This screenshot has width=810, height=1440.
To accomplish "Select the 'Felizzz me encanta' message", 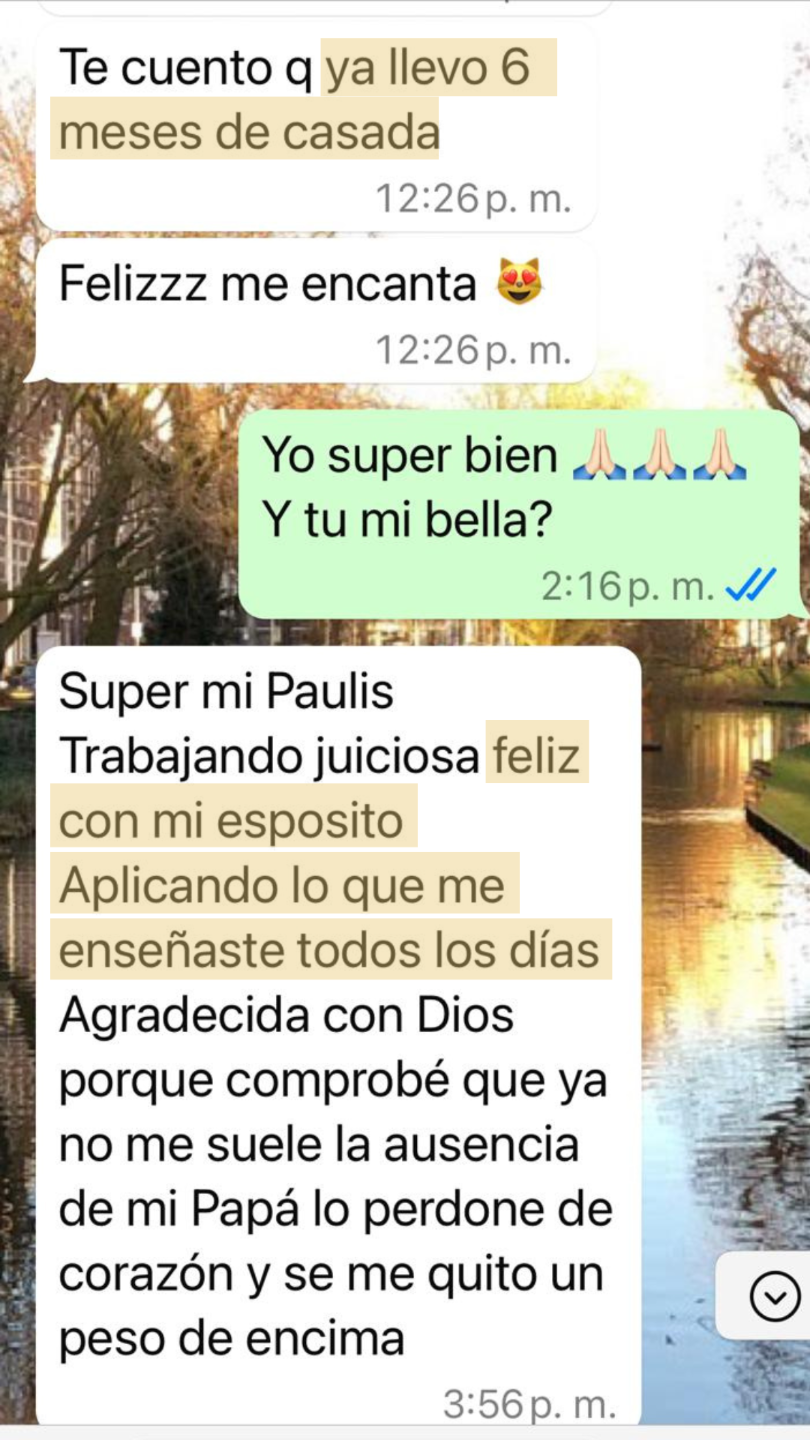I will 317,310.
